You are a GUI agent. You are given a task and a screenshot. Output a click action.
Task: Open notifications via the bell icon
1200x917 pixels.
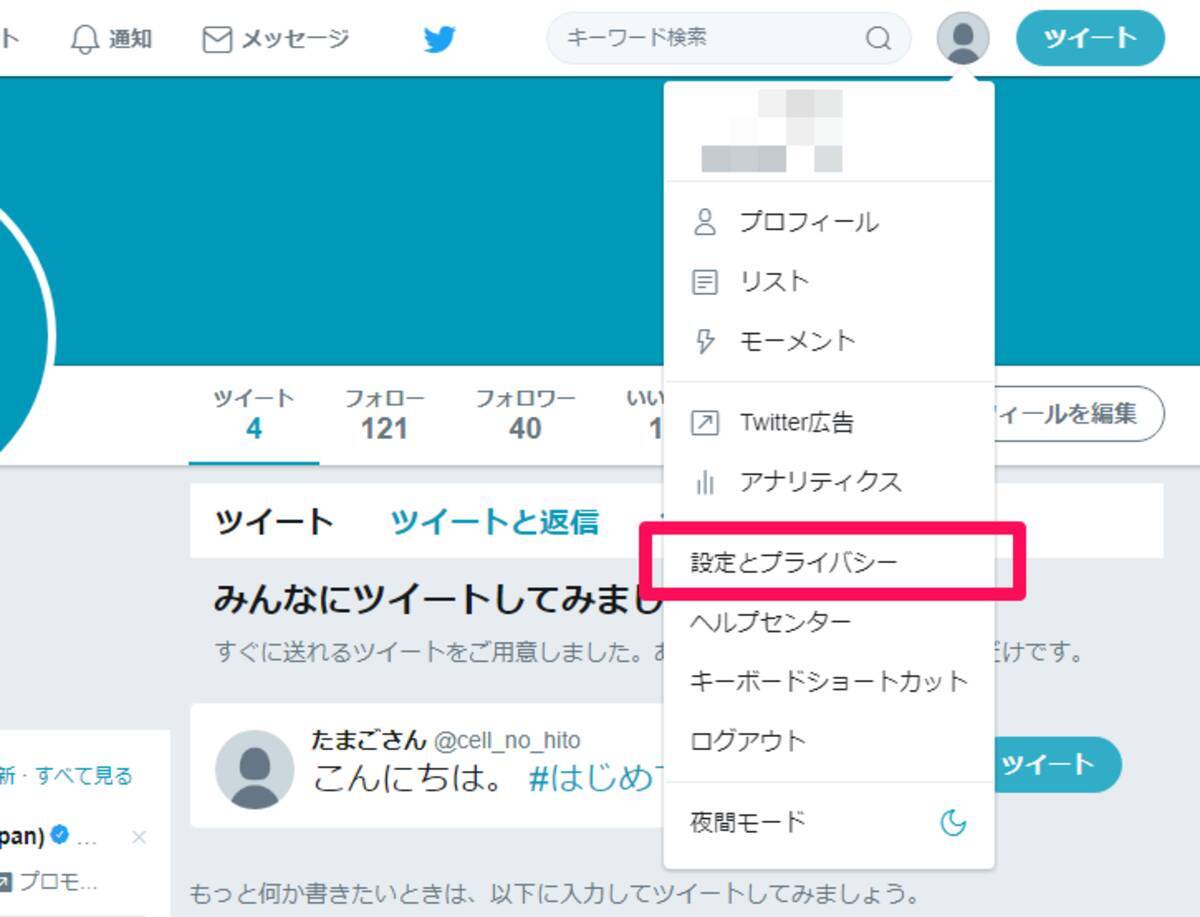click(x=86, y=39)
